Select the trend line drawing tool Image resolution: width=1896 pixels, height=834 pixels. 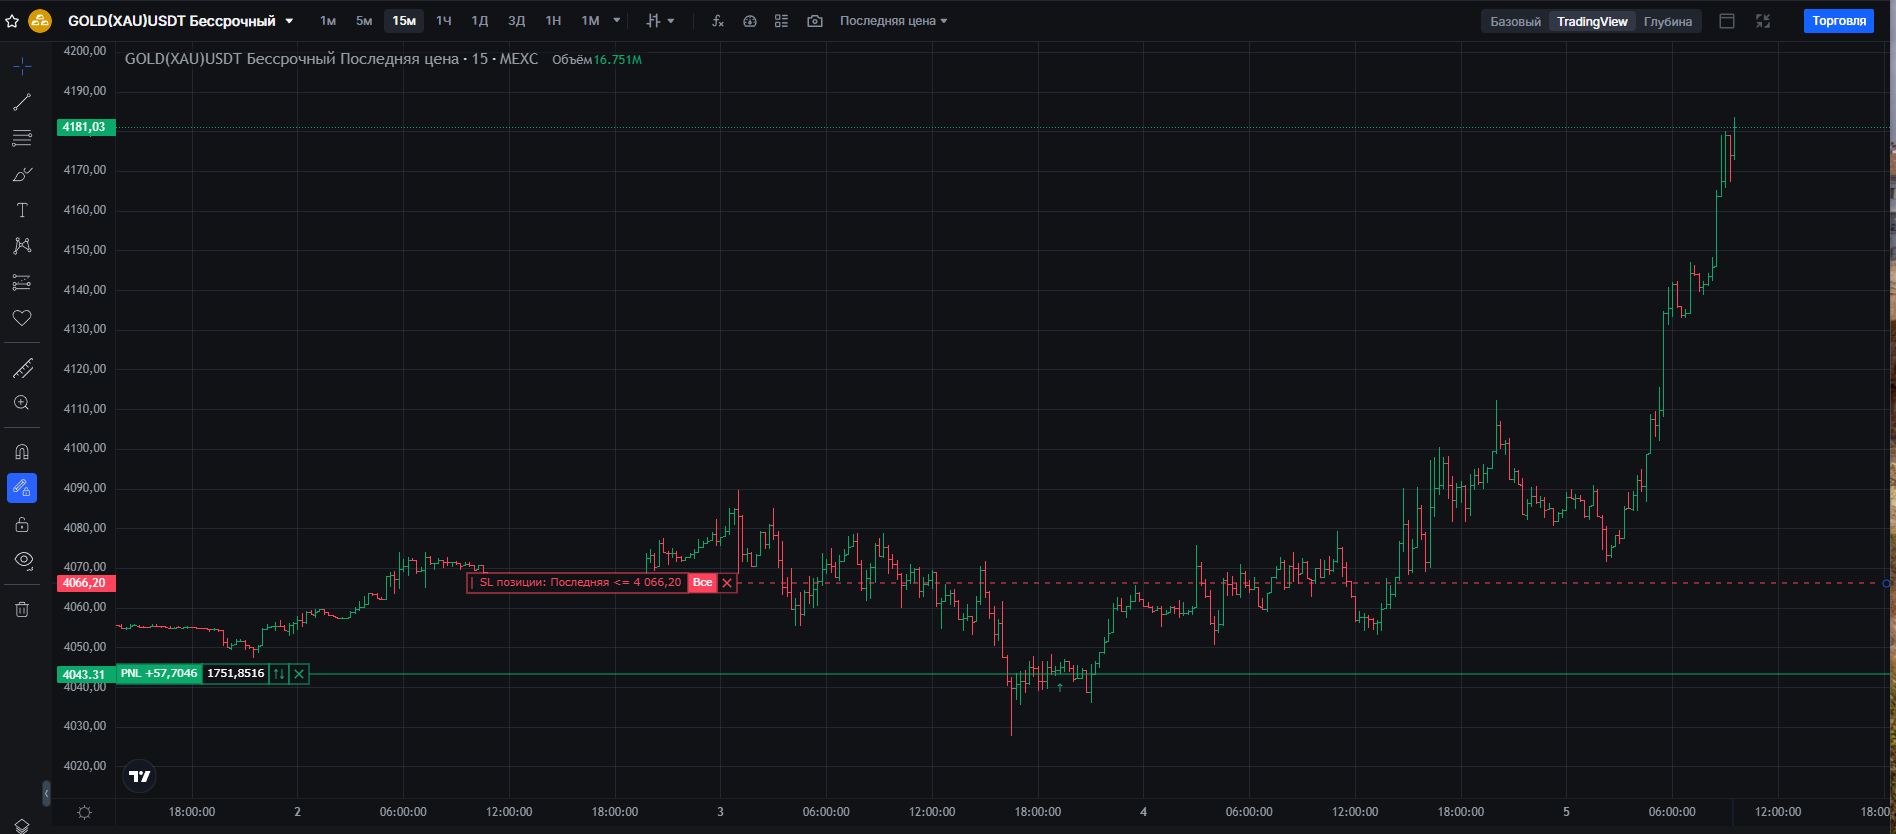click(22, 102)
